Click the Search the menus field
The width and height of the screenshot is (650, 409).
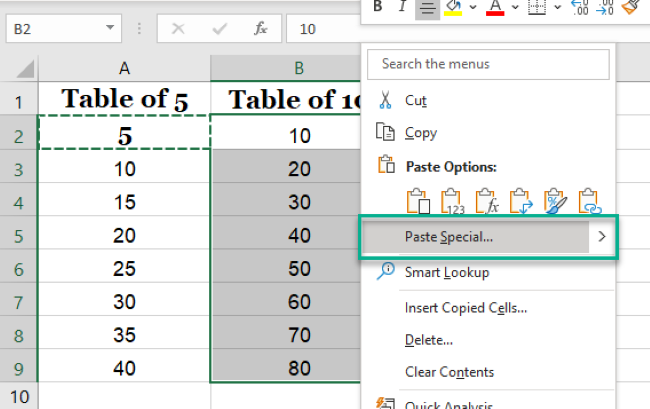point(488,64)
